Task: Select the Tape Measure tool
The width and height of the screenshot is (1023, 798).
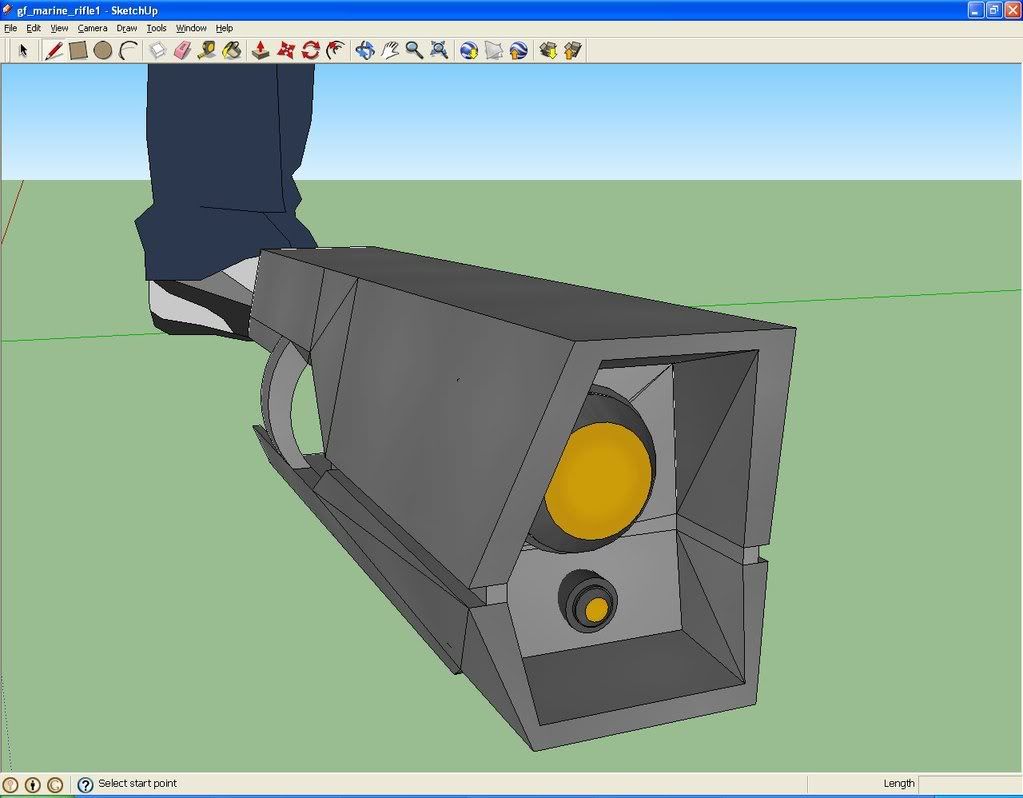Action: click(x=207, y=50)
